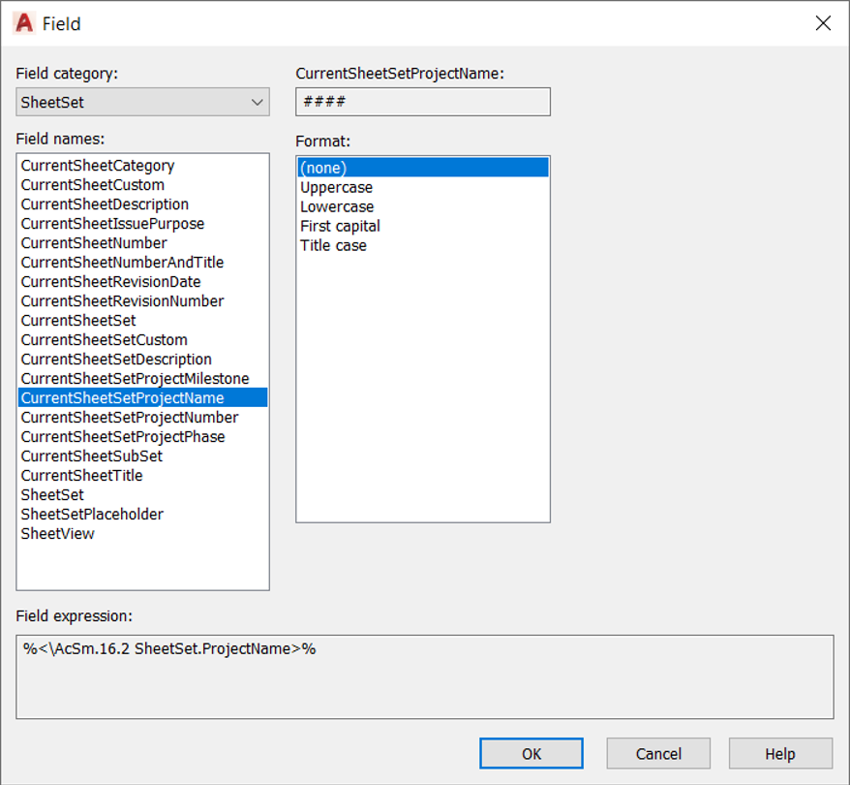Select the (none) format entry
The width and height of the screenshot is (850, 785).
(423, 168)
